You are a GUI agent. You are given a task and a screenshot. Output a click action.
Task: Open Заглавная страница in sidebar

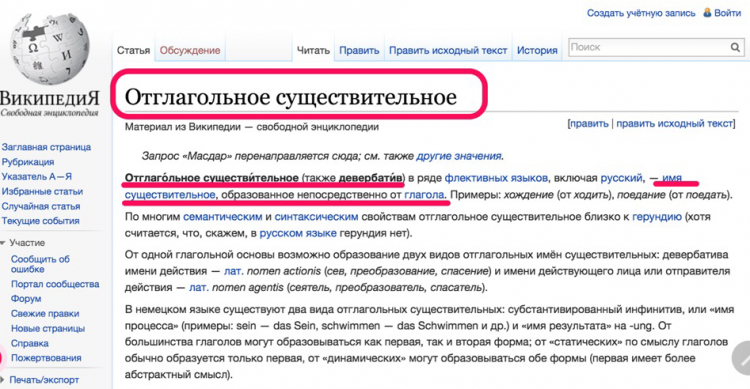[46, 147]
